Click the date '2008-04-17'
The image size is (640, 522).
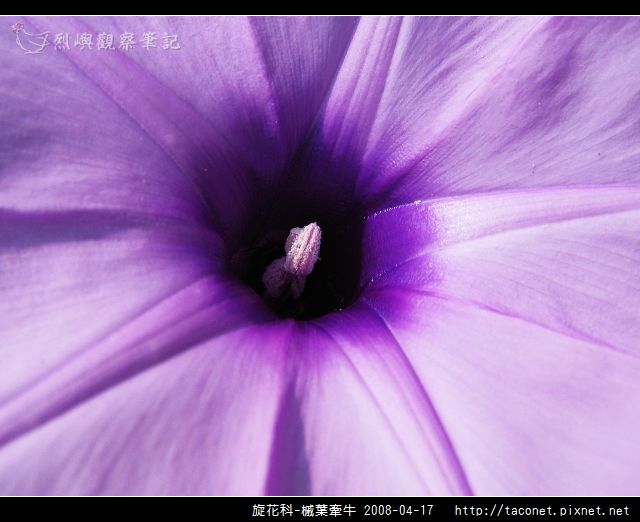tap(398, 510)
